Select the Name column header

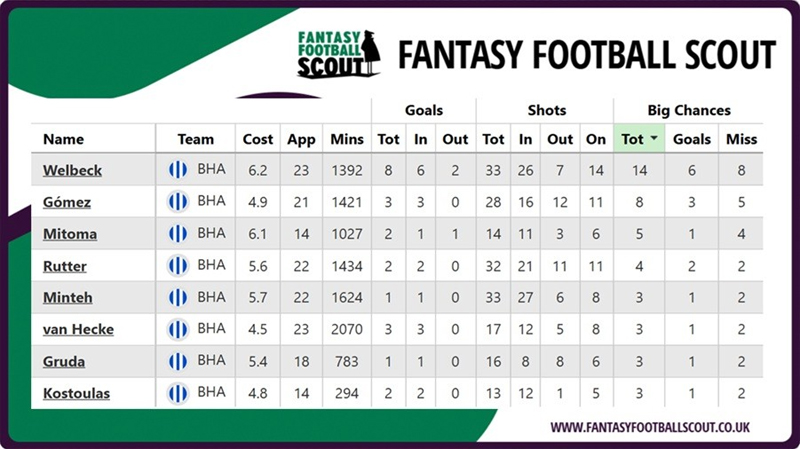[64, 140]
